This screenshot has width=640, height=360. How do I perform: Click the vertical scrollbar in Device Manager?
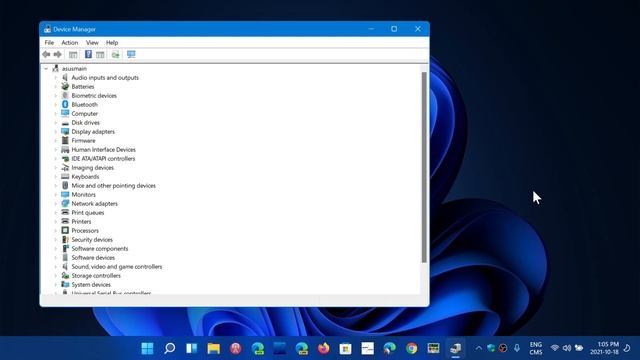424,167
